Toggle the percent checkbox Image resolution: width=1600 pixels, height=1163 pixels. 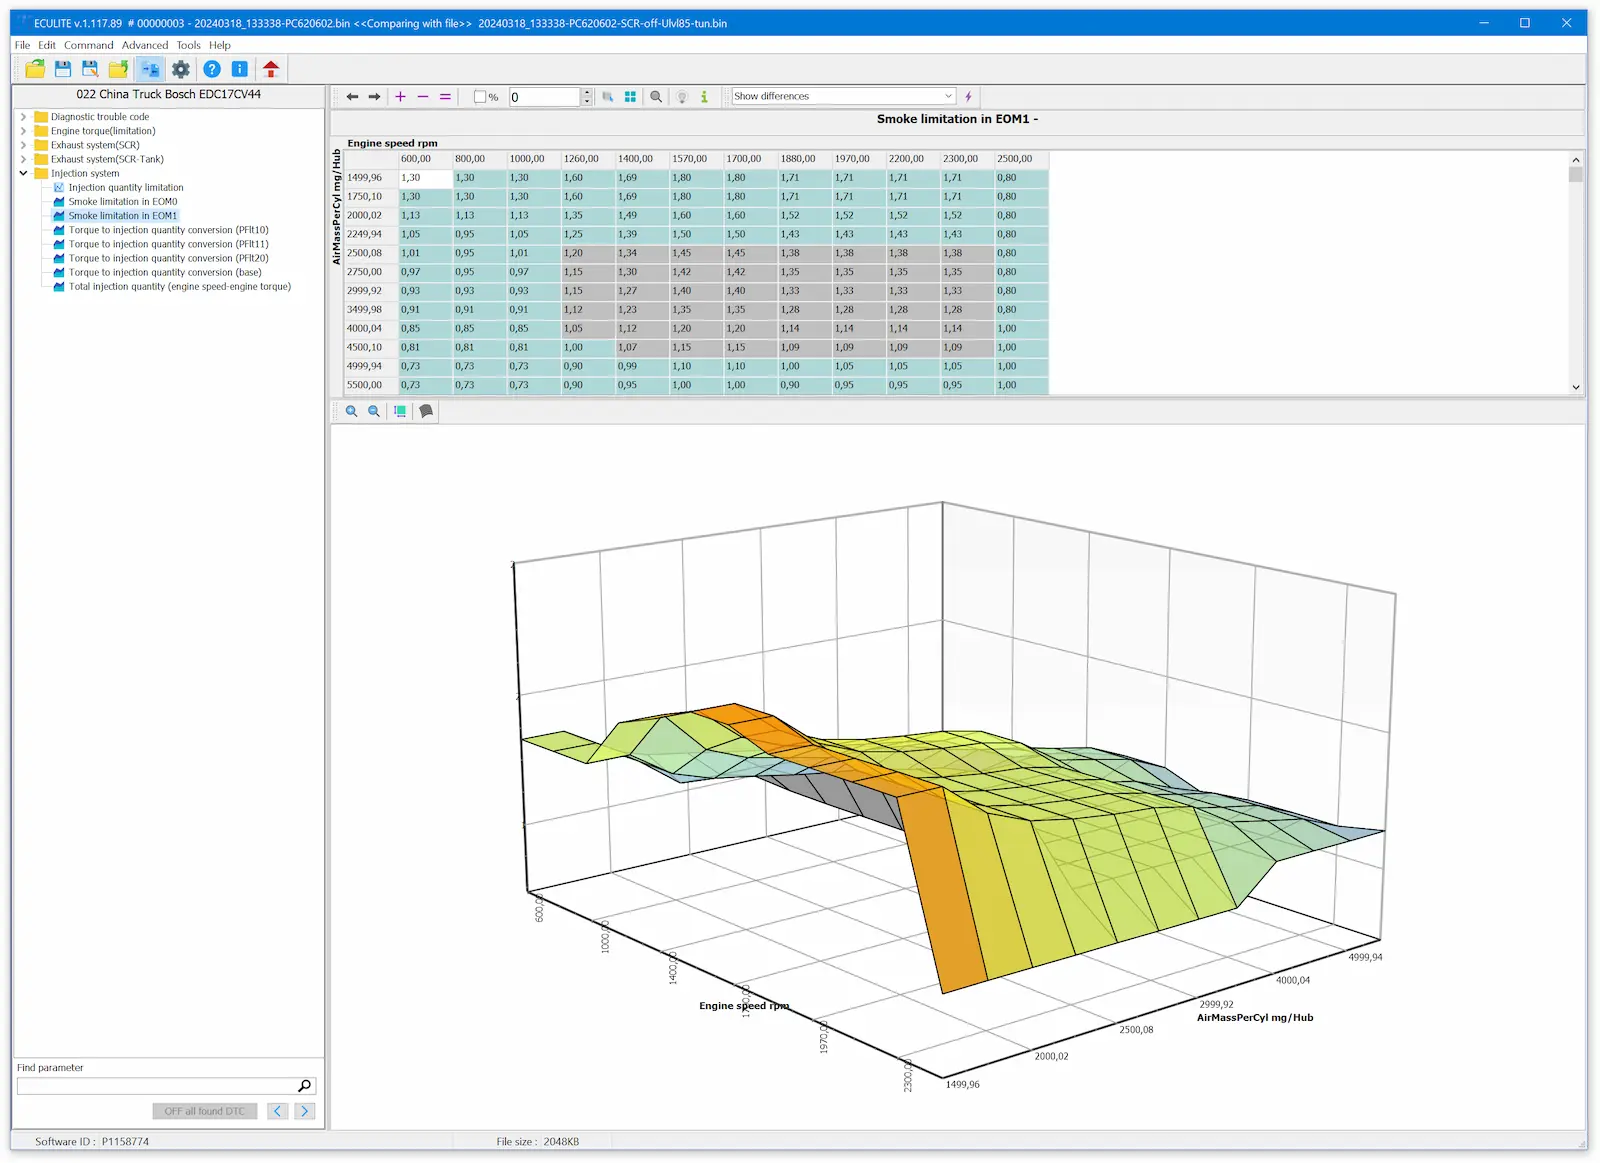pos(480,97)
